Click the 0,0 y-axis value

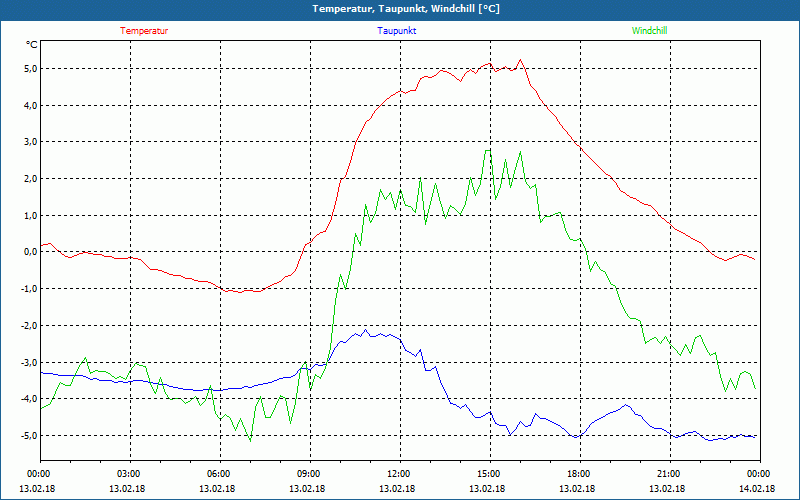pos(30,252)
